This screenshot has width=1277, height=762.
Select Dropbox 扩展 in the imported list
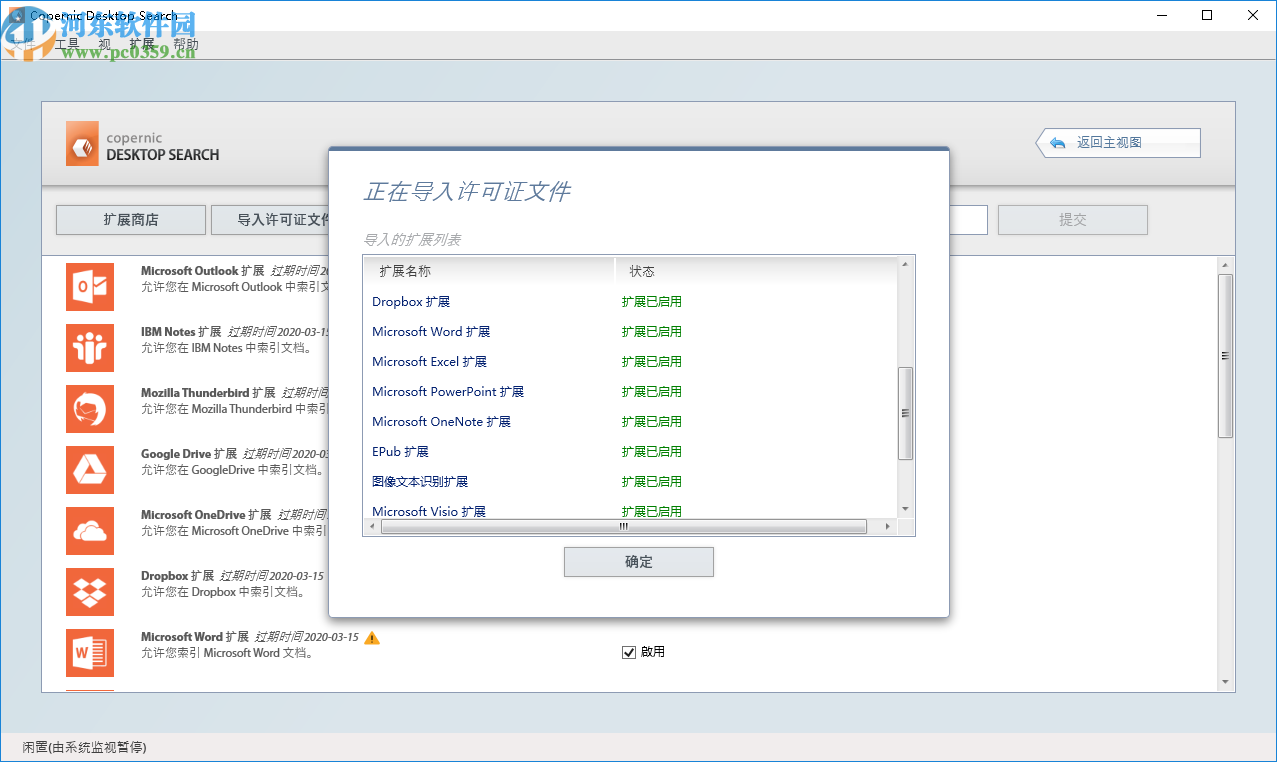(x=410, y=301)
